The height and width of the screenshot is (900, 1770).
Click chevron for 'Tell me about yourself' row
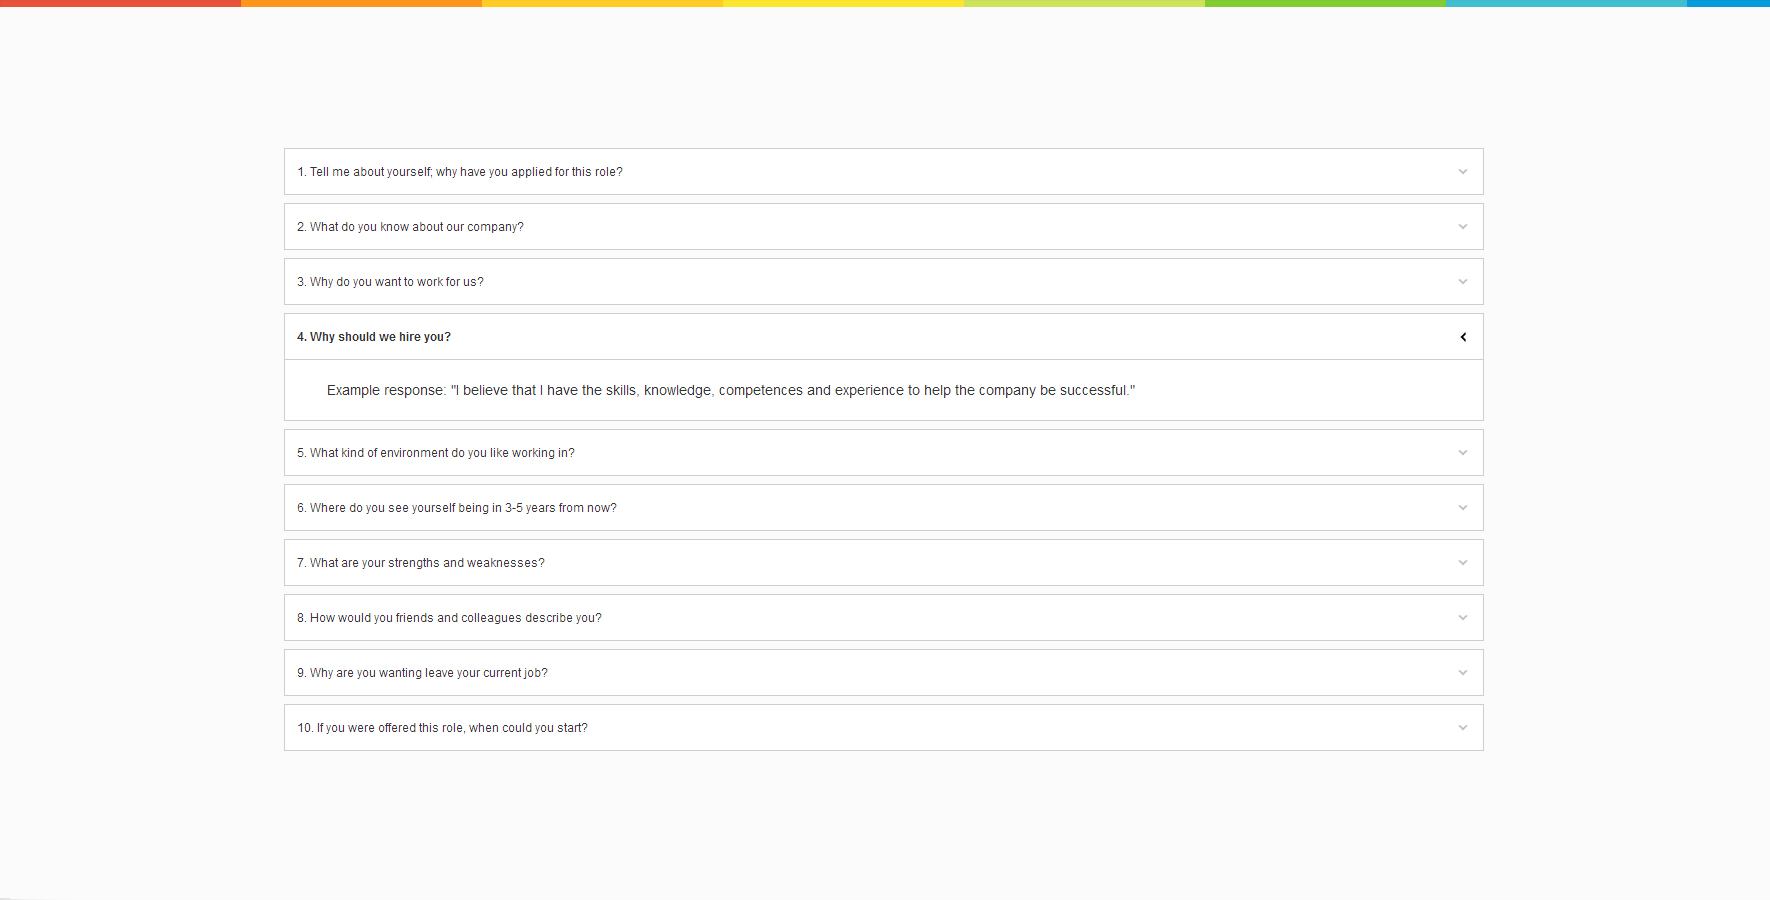pyautogui.click(x=1463, y=172)
